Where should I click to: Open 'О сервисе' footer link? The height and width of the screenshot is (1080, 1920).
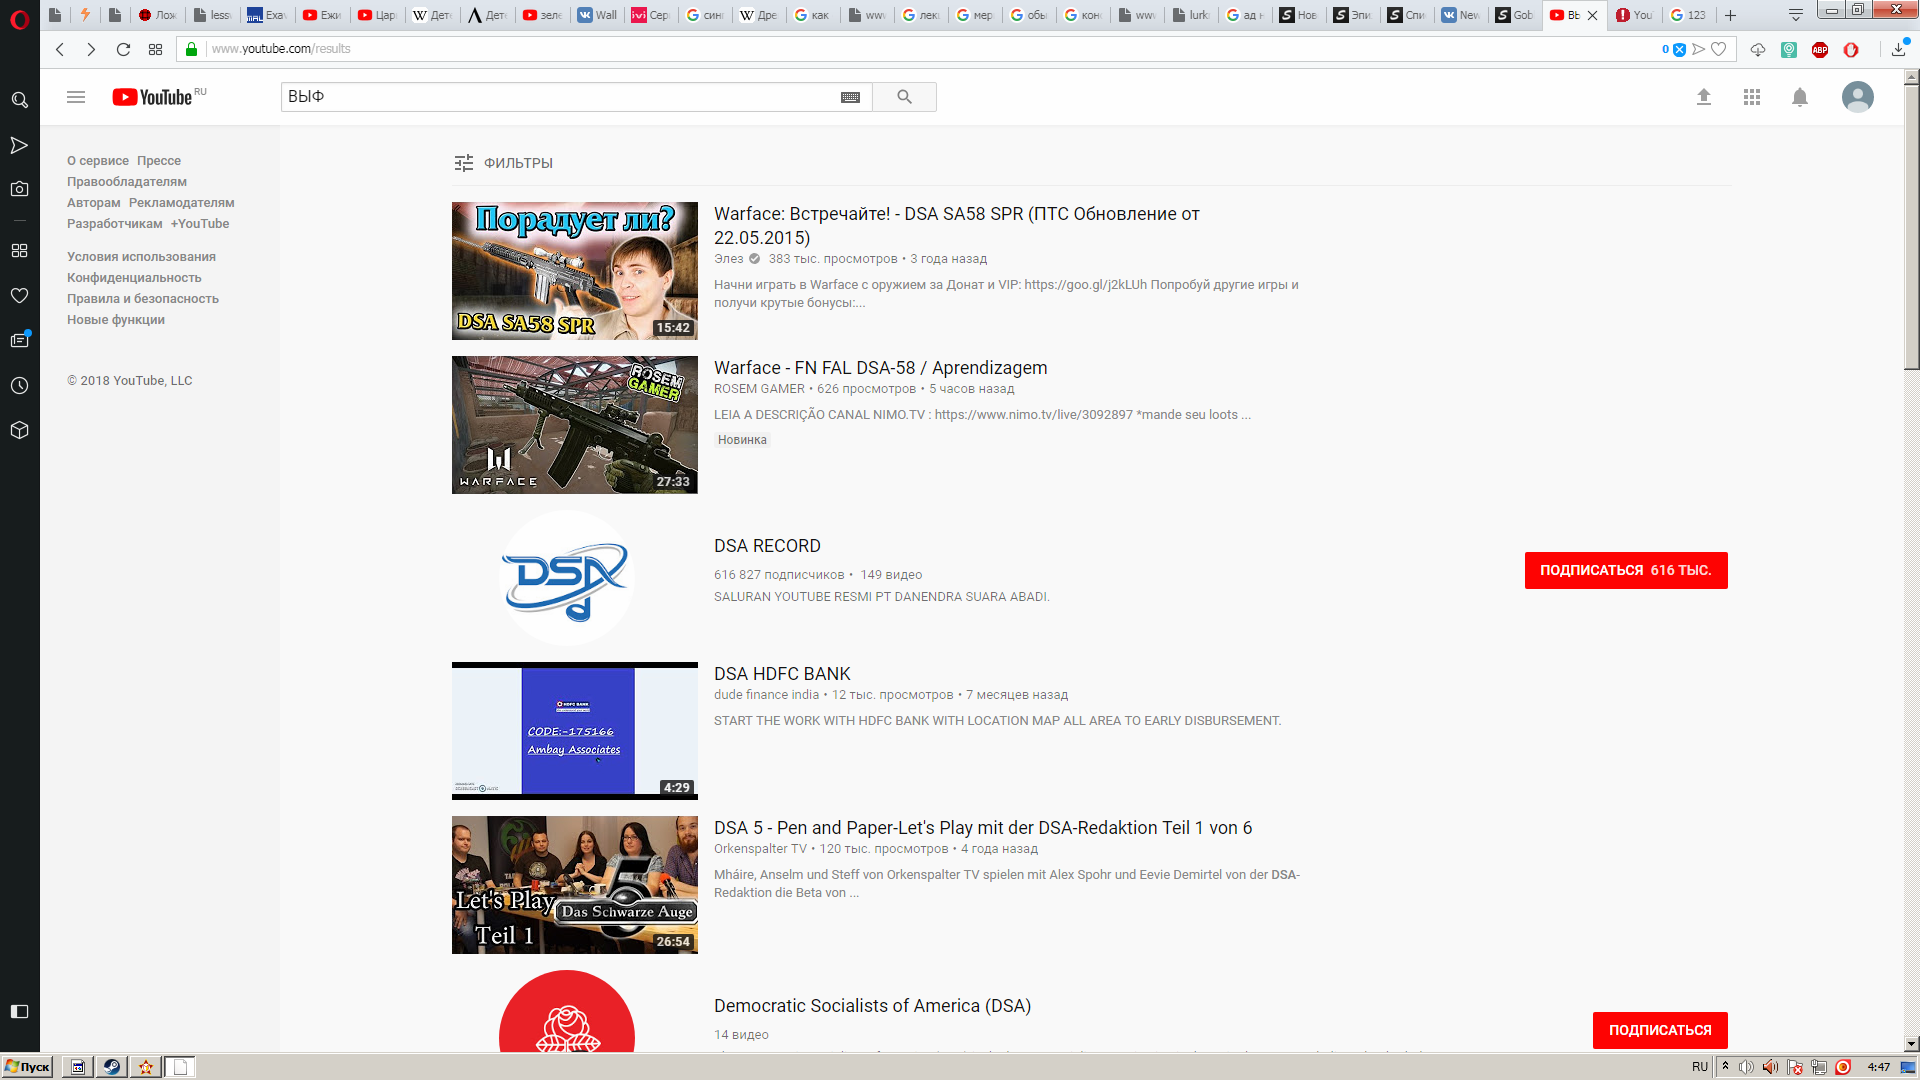(x=98, y=161)
